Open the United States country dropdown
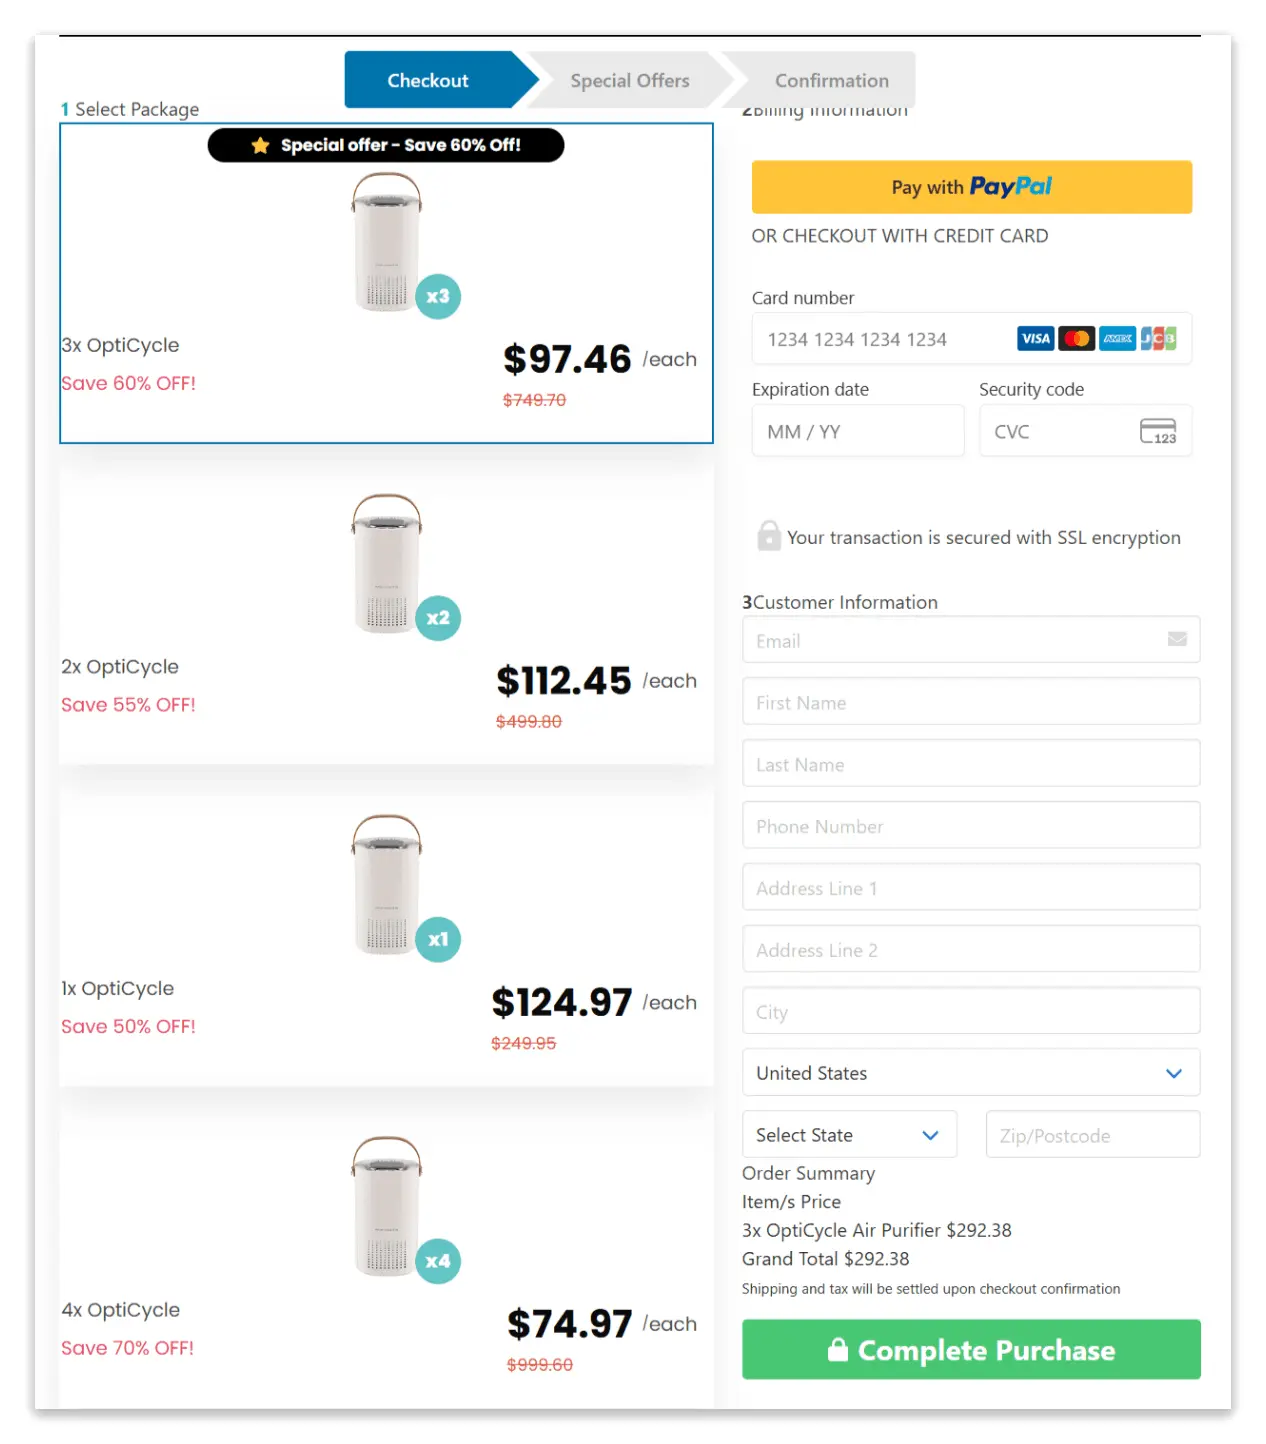 tap(970, 1073)
